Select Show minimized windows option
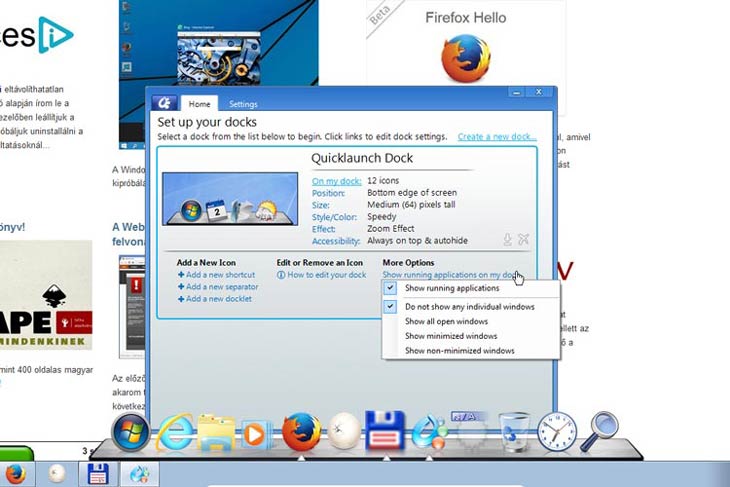This screenshot has height=487, width=730. click(x=450, y=336)
